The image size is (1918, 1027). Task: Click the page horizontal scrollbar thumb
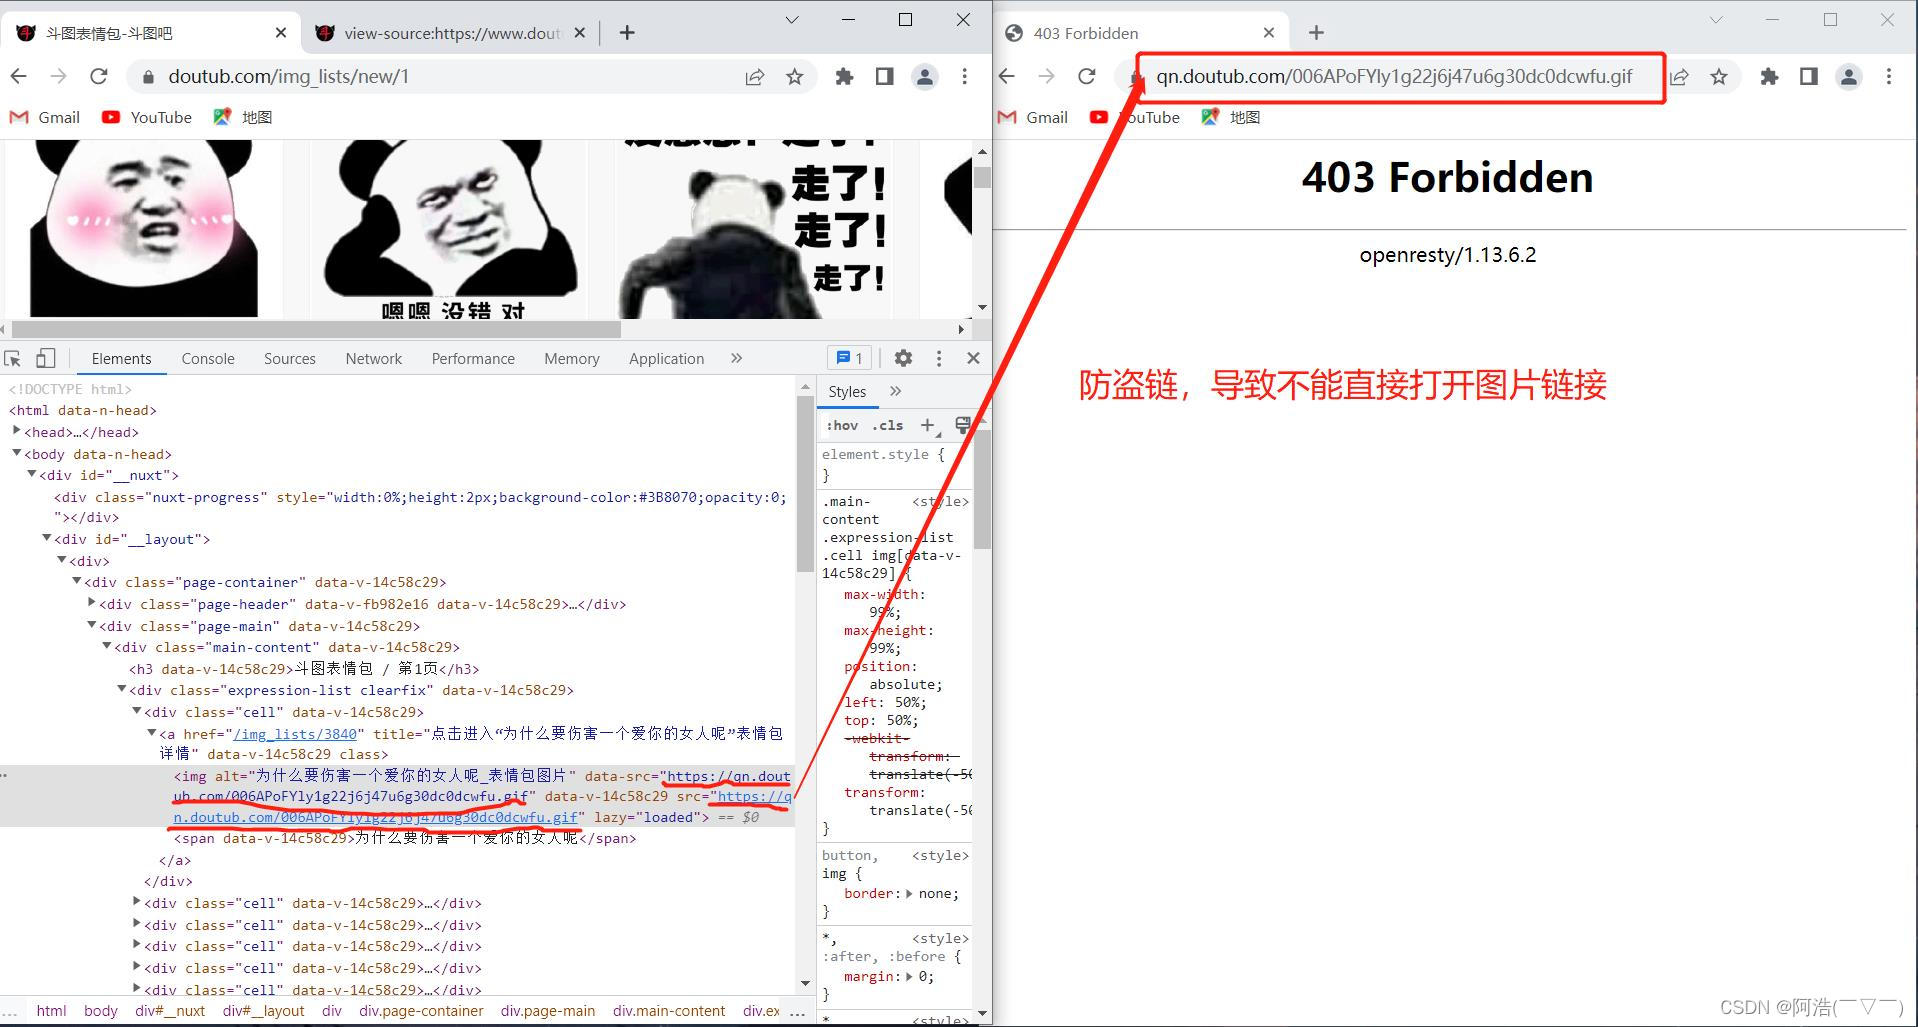pos(316,329)
